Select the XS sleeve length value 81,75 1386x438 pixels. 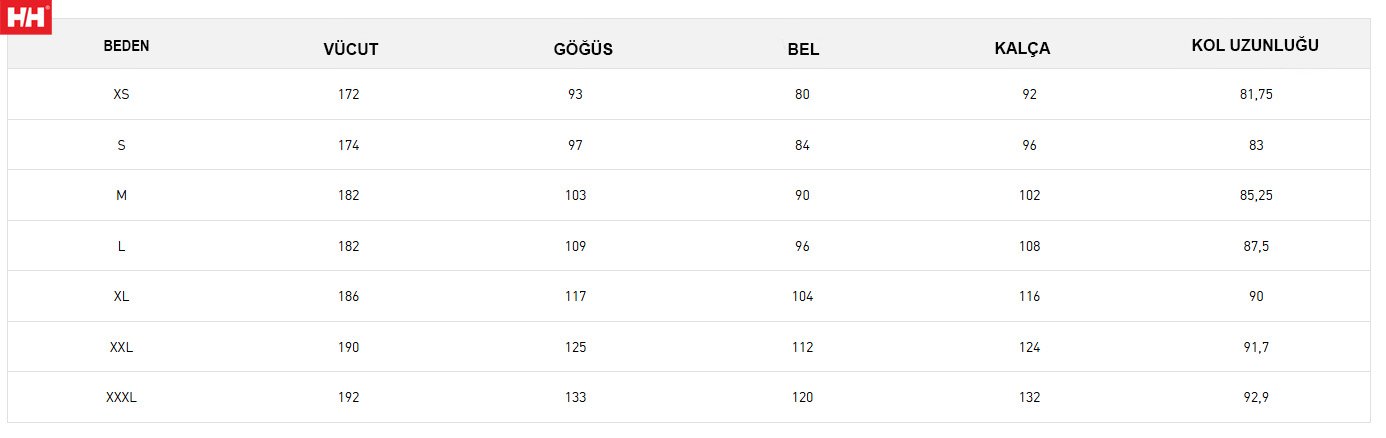coord(1256,94)
